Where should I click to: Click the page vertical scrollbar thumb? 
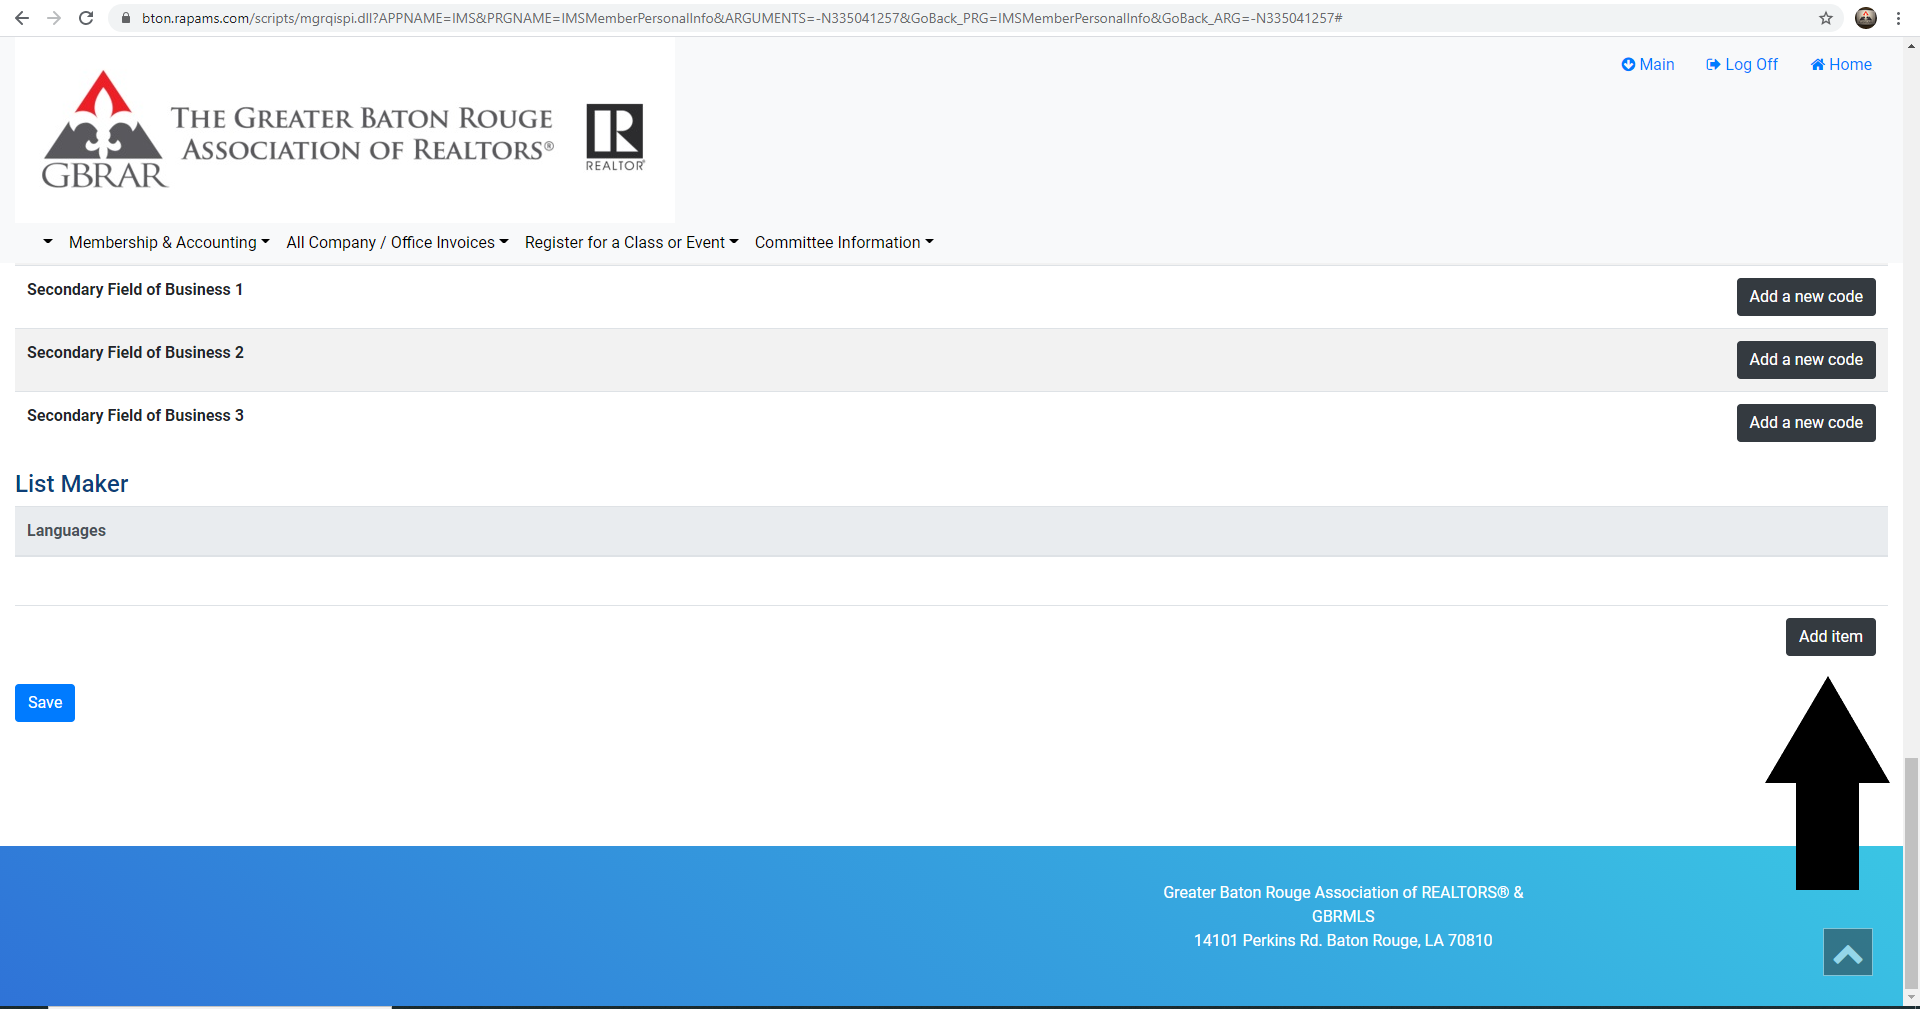point(1911,872)
